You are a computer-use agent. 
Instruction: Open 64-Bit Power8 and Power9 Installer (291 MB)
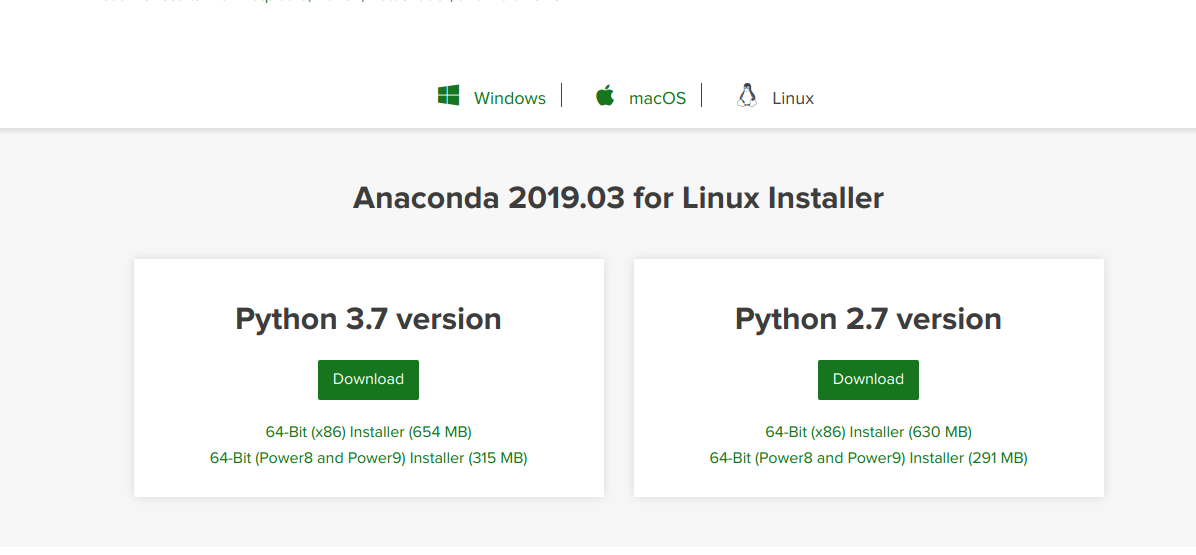coord(869,458)
